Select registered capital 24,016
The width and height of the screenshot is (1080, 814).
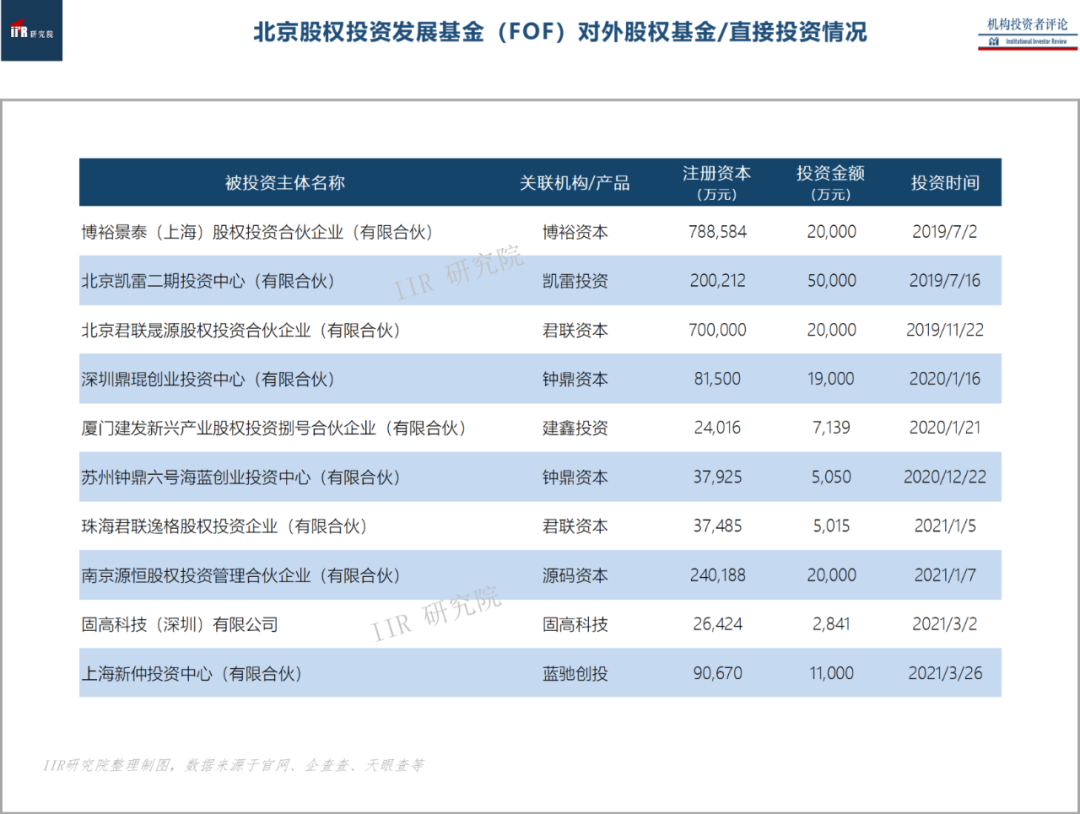(x=717, y=428)
